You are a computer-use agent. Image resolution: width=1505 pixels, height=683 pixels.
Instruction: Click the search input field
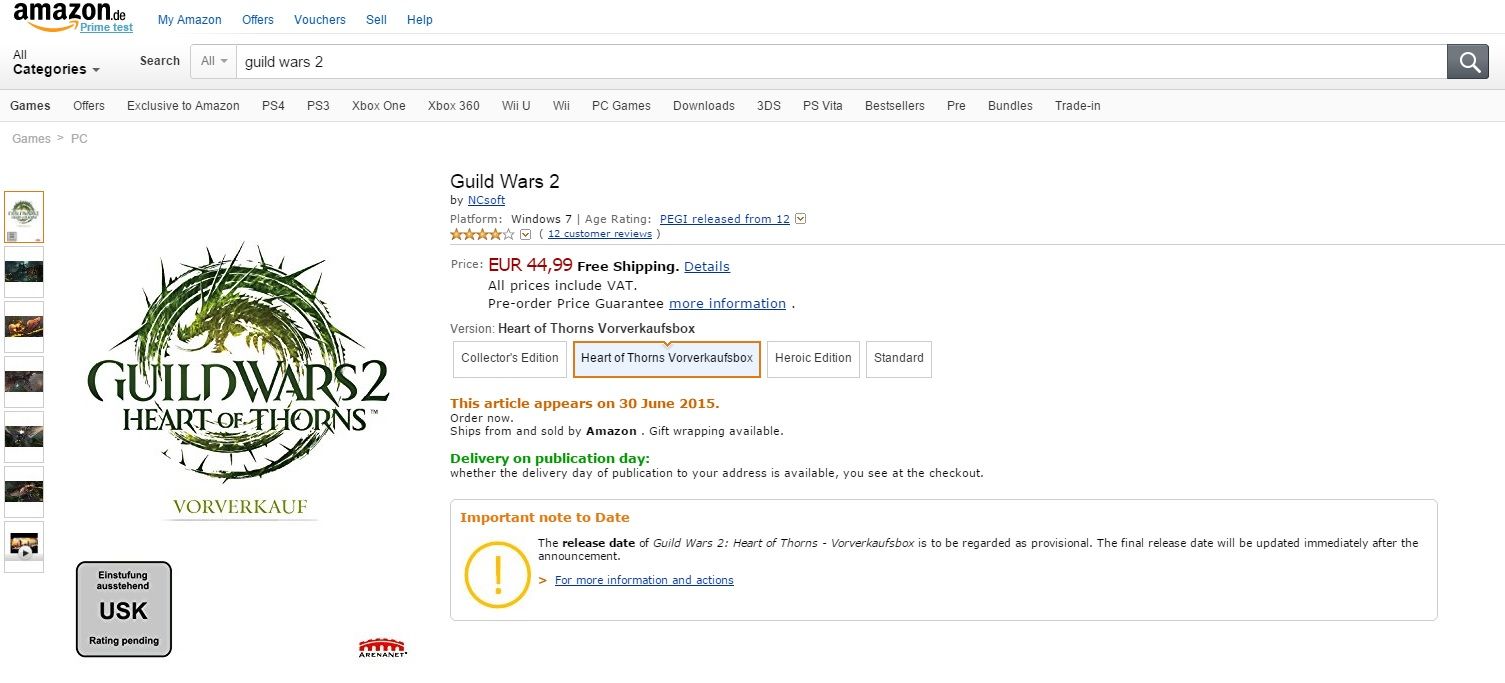point(840,62)
